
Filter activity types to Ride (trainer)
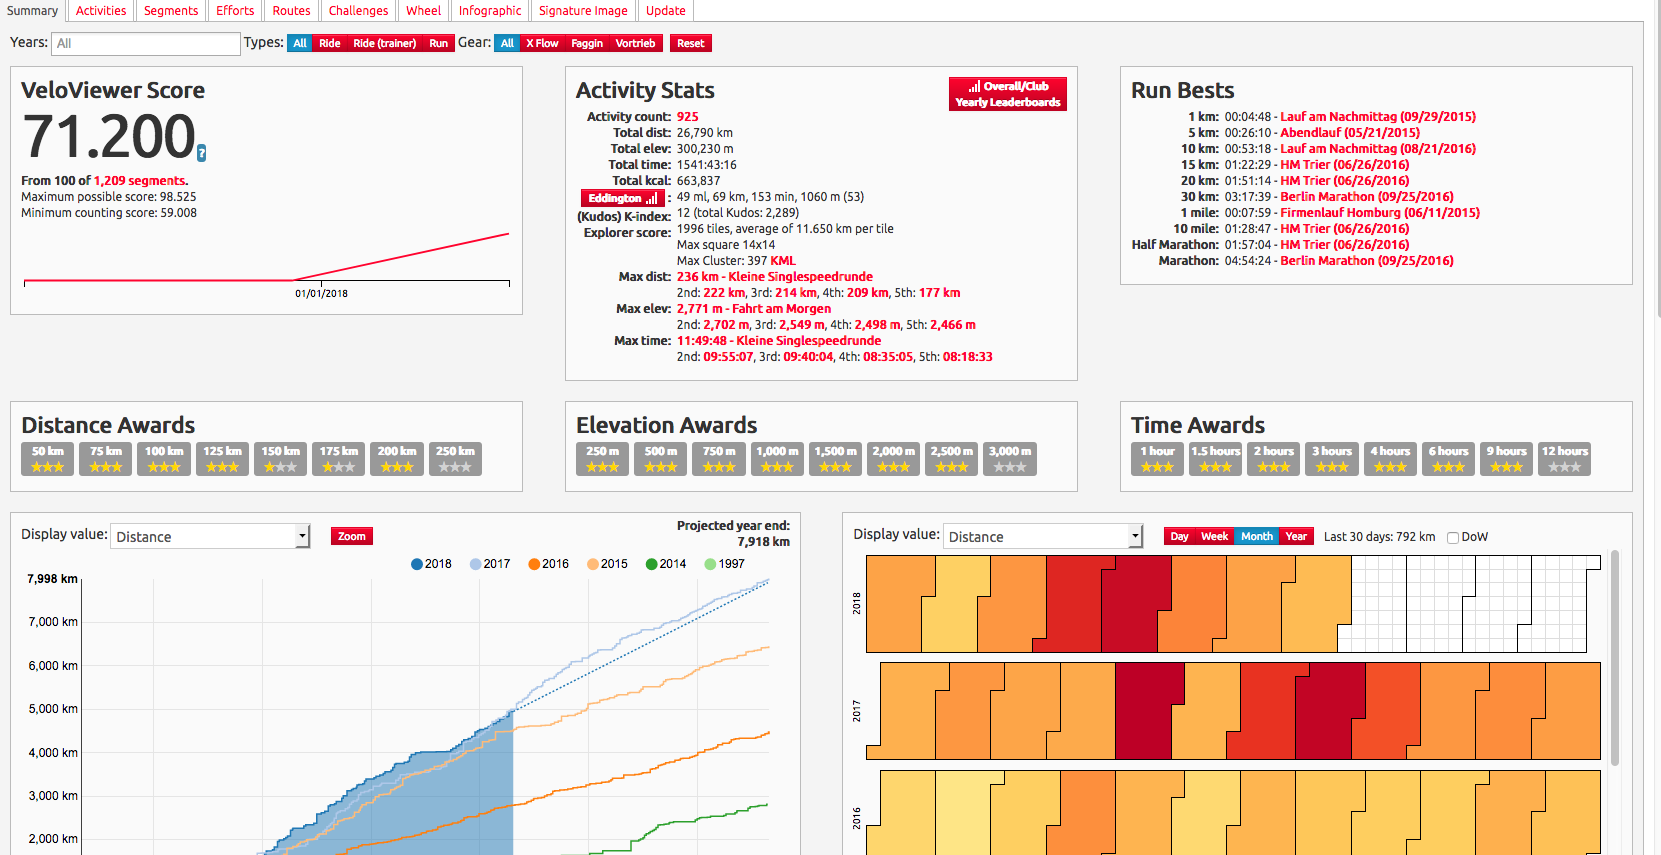(384, 43)
